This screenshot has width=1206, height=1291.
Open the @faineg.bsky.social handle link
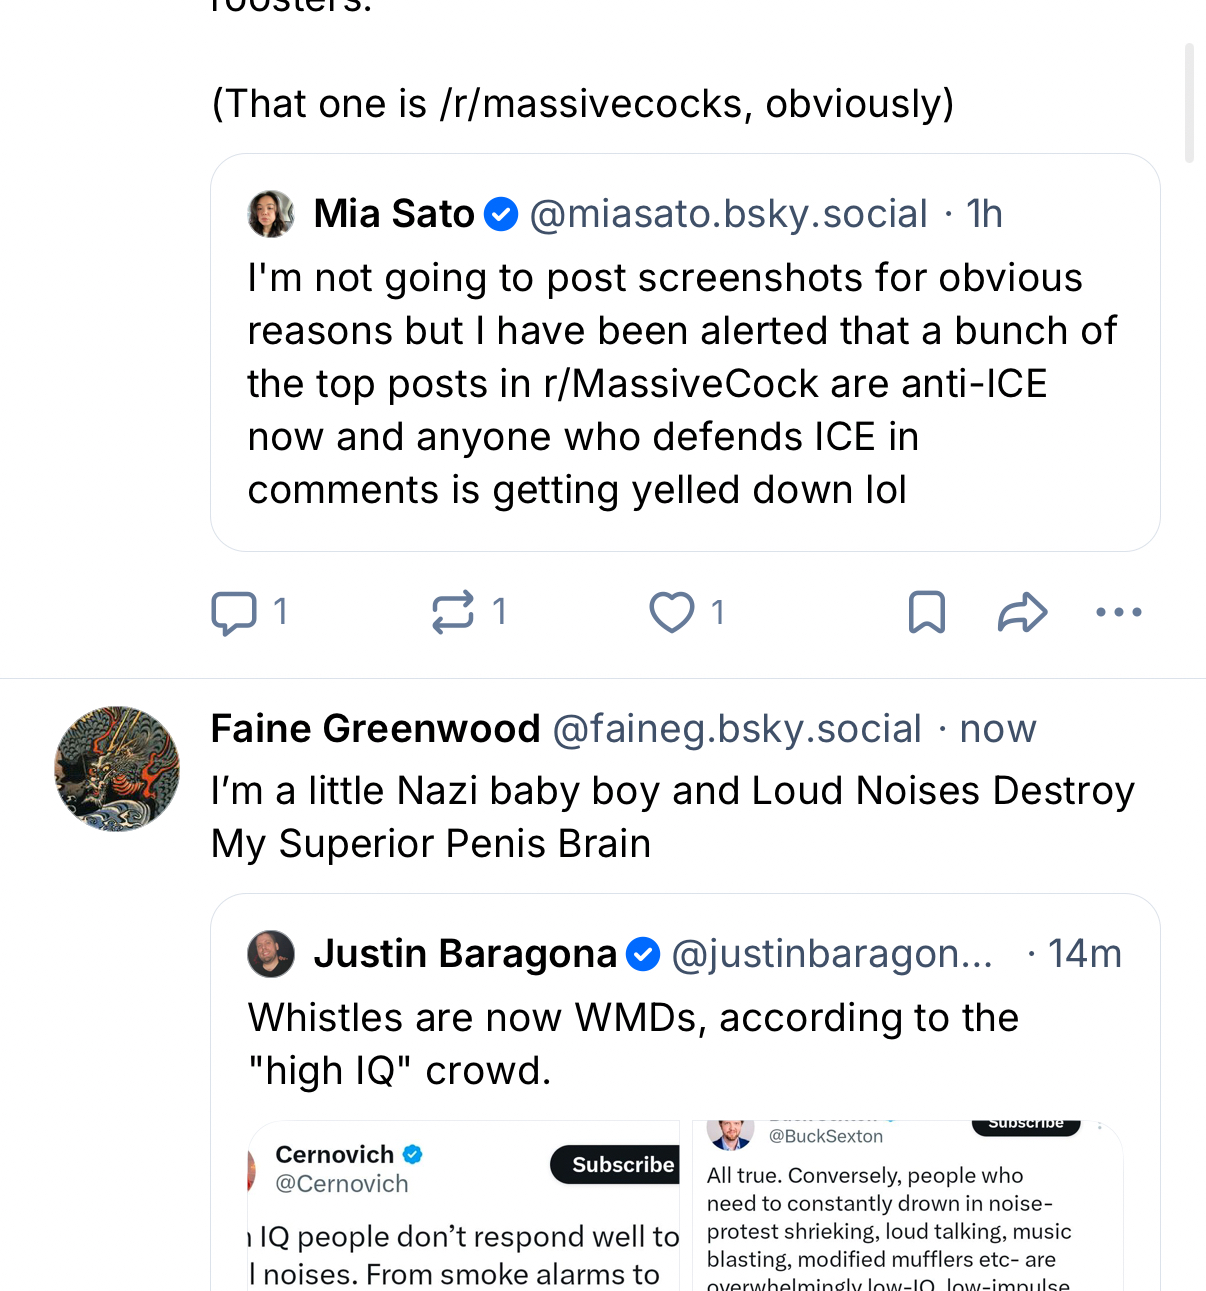click(737, 729)
